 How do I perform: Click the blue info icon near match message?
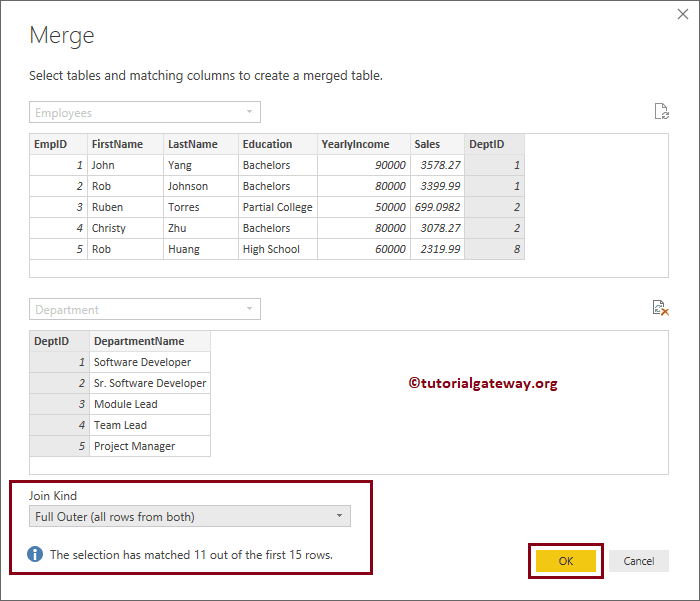click(x=35, y=554)
